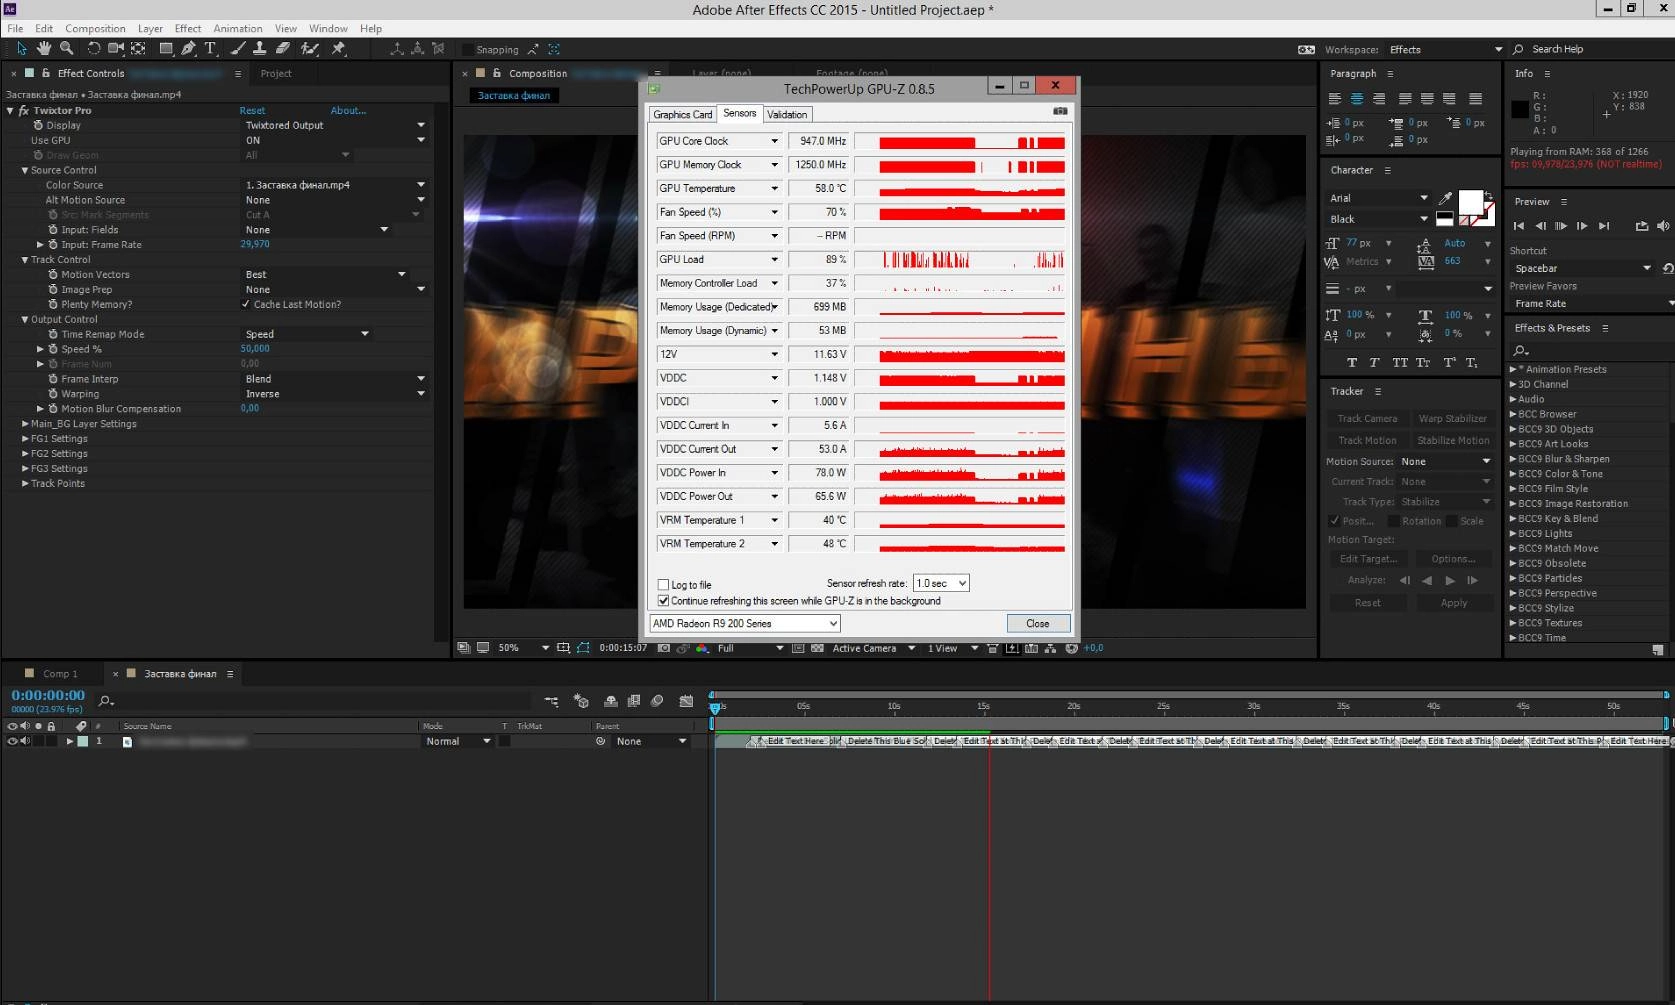Viewport: 1675px width, 1005px height.
Task: Click the GPU-Z screenshot camera icon
Action: click(1060, 111)
